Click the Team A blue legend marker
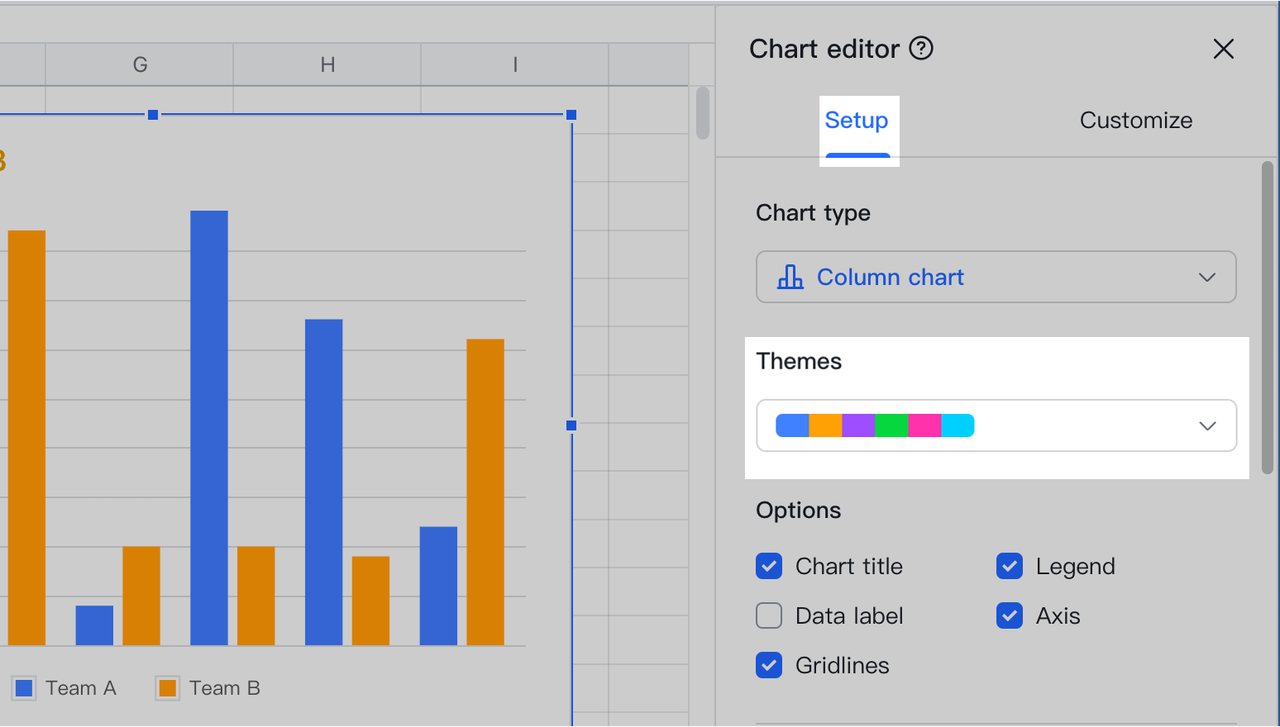Image resolution: width=1280 pixels, height=727 pixels. click(23, 688)
